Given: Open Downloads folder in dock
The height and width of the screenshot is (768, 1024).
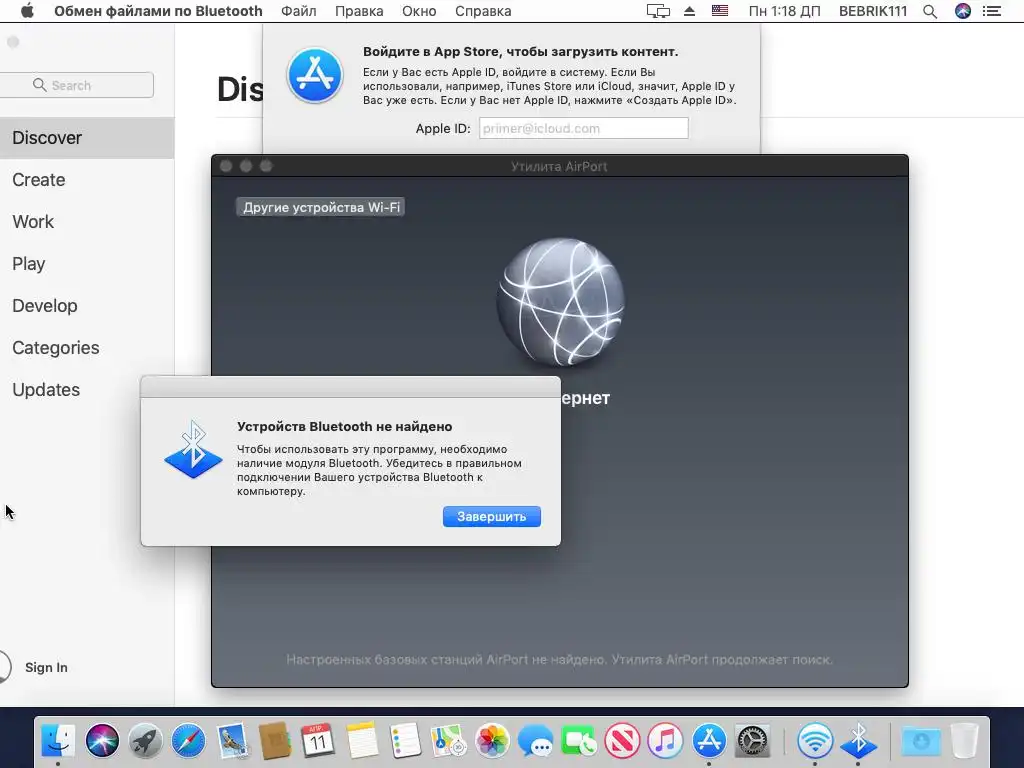Looking at the screenshot, I should [x=921, y=741].
